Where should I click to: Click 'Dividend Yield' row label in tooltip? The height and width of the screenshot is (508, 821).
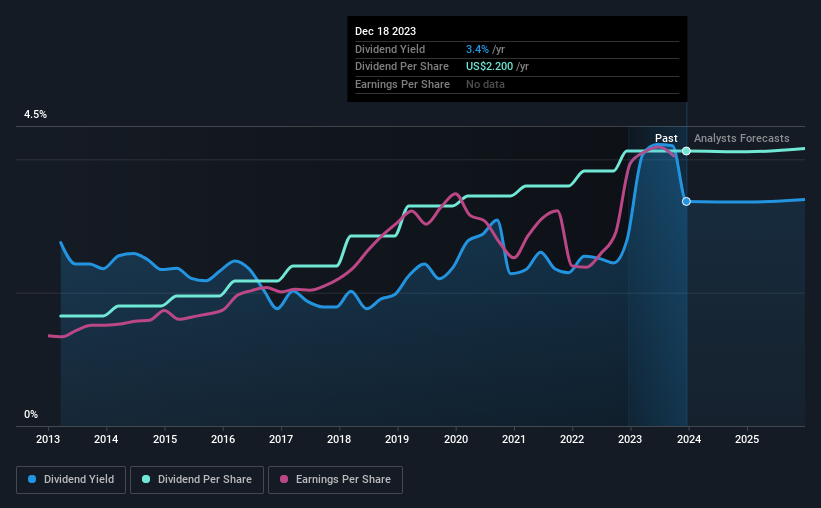[390, 49]
